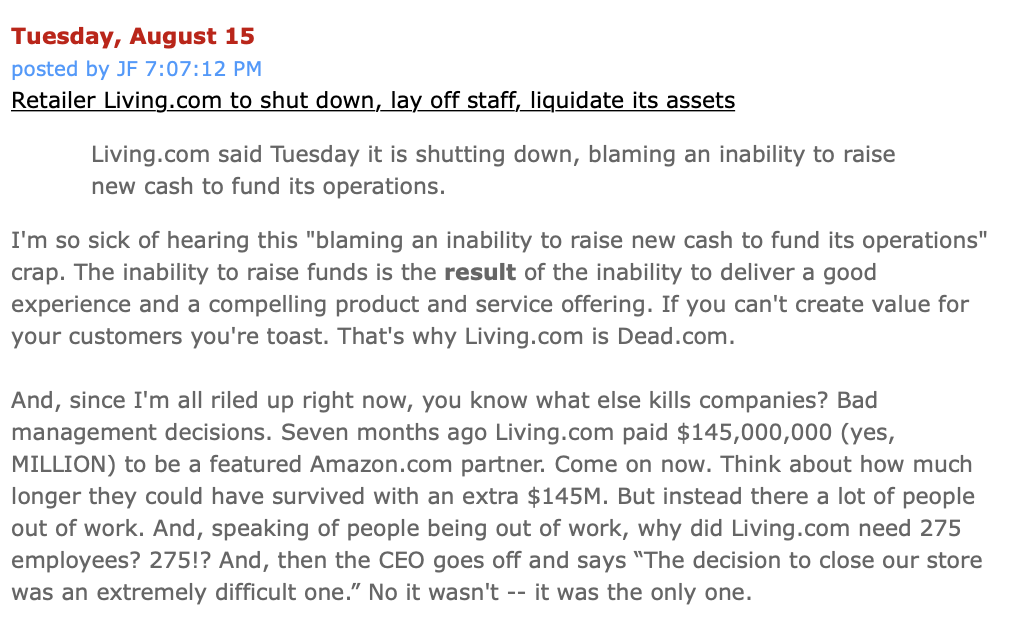
Task: Click the capitalized word MILLION
Action: [64, 464]
